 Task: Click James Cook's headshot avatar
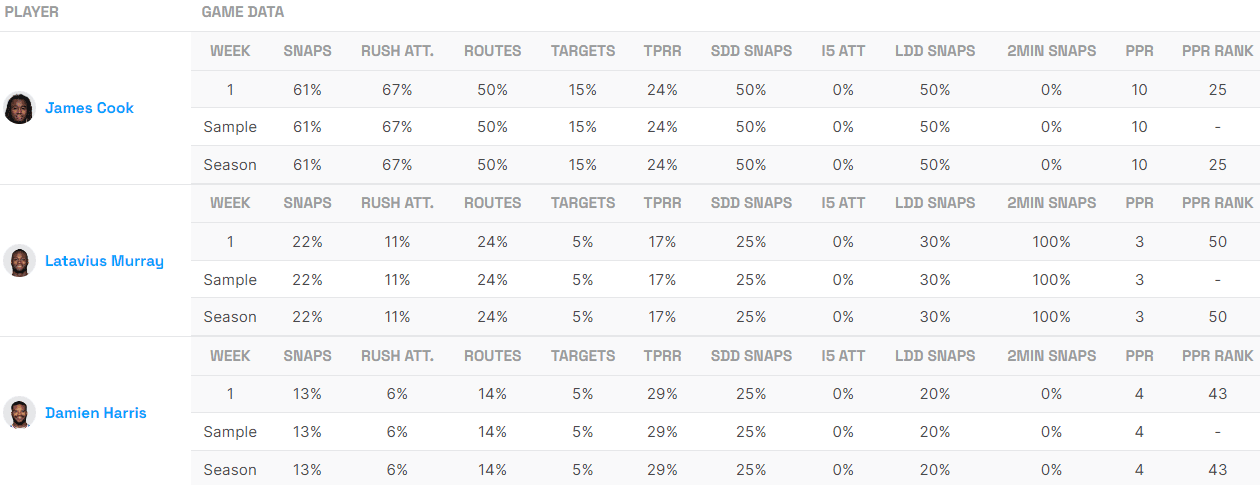click(x=19, y=108)
